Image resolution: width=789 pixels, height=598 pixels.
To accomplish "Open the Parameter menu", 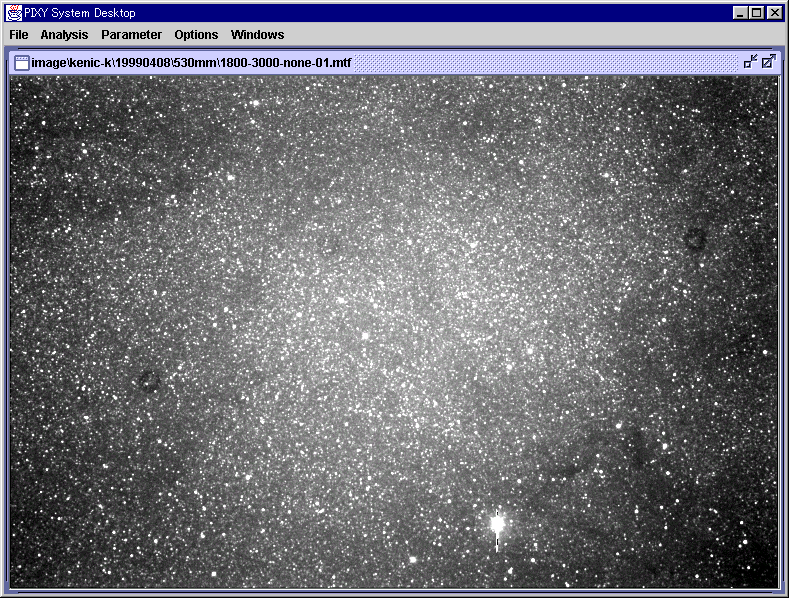I will pyautogui.click(x=131, y=35).
